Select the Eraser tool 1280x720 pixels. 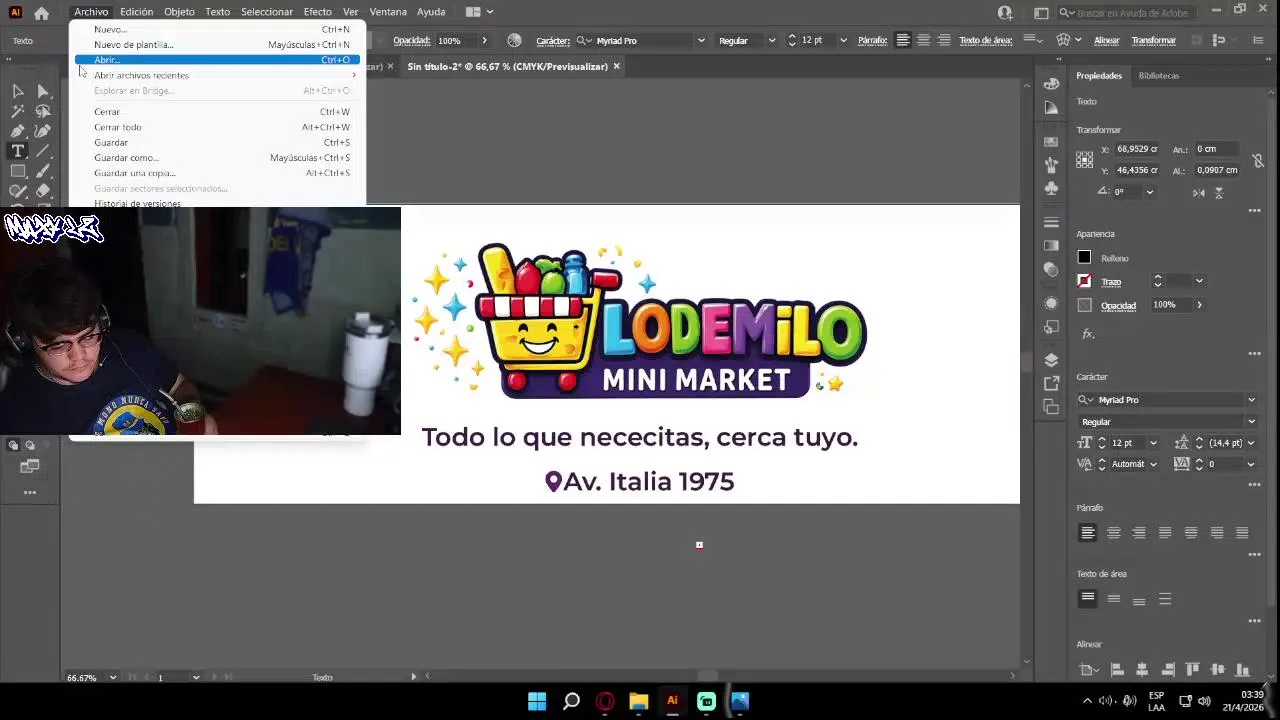click(x=43, y=191)
